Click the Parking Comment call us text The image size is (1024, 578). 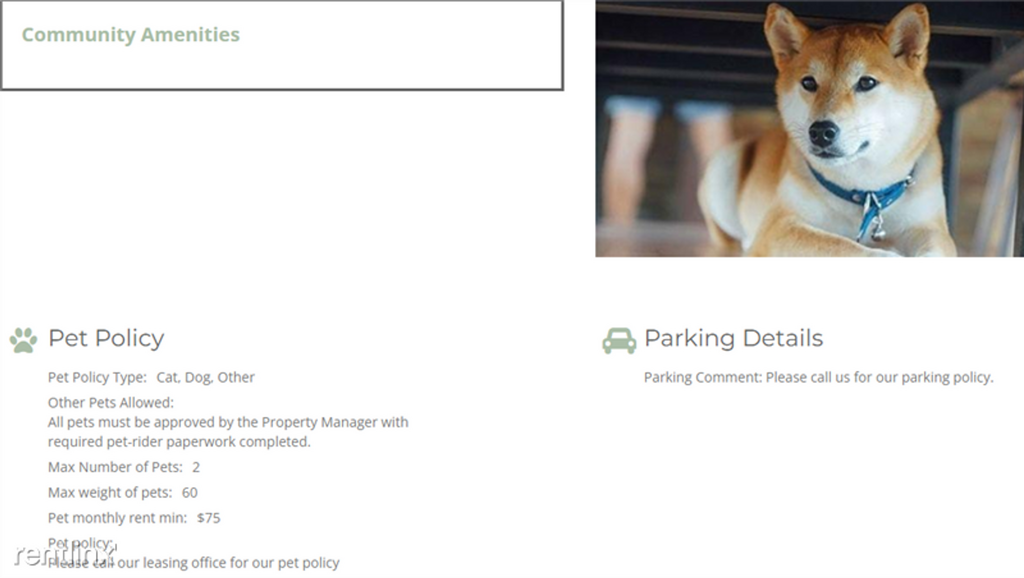818,377
